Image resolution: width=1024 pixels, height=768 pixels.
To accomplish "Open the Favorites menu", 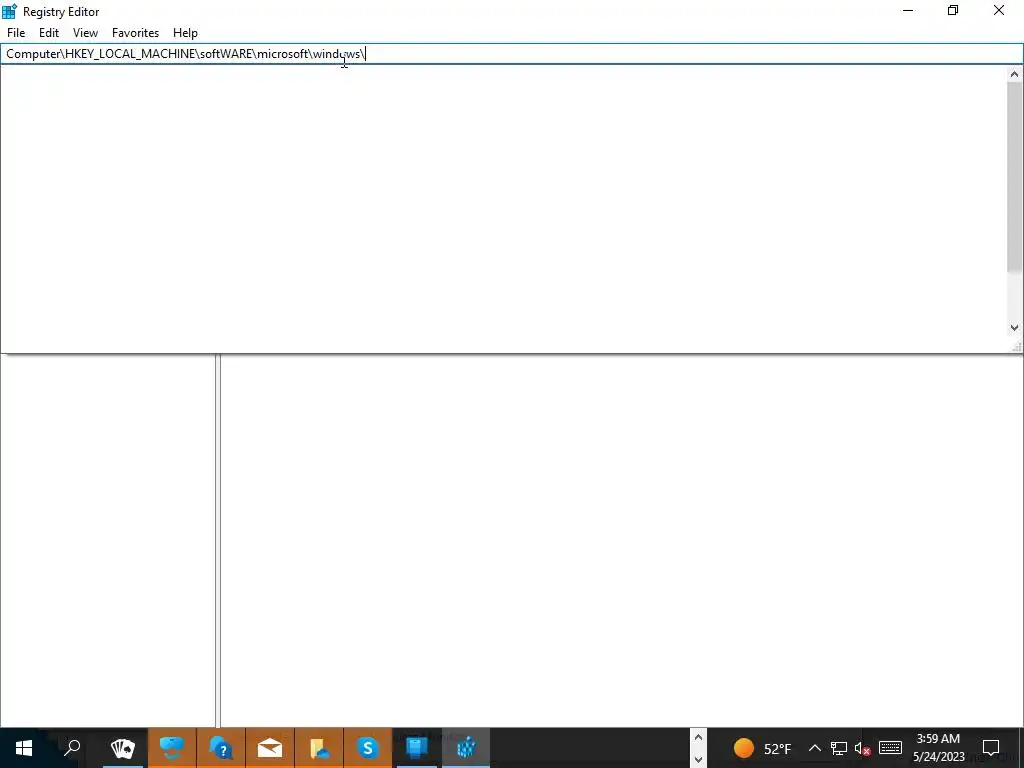I will point(135,33).
